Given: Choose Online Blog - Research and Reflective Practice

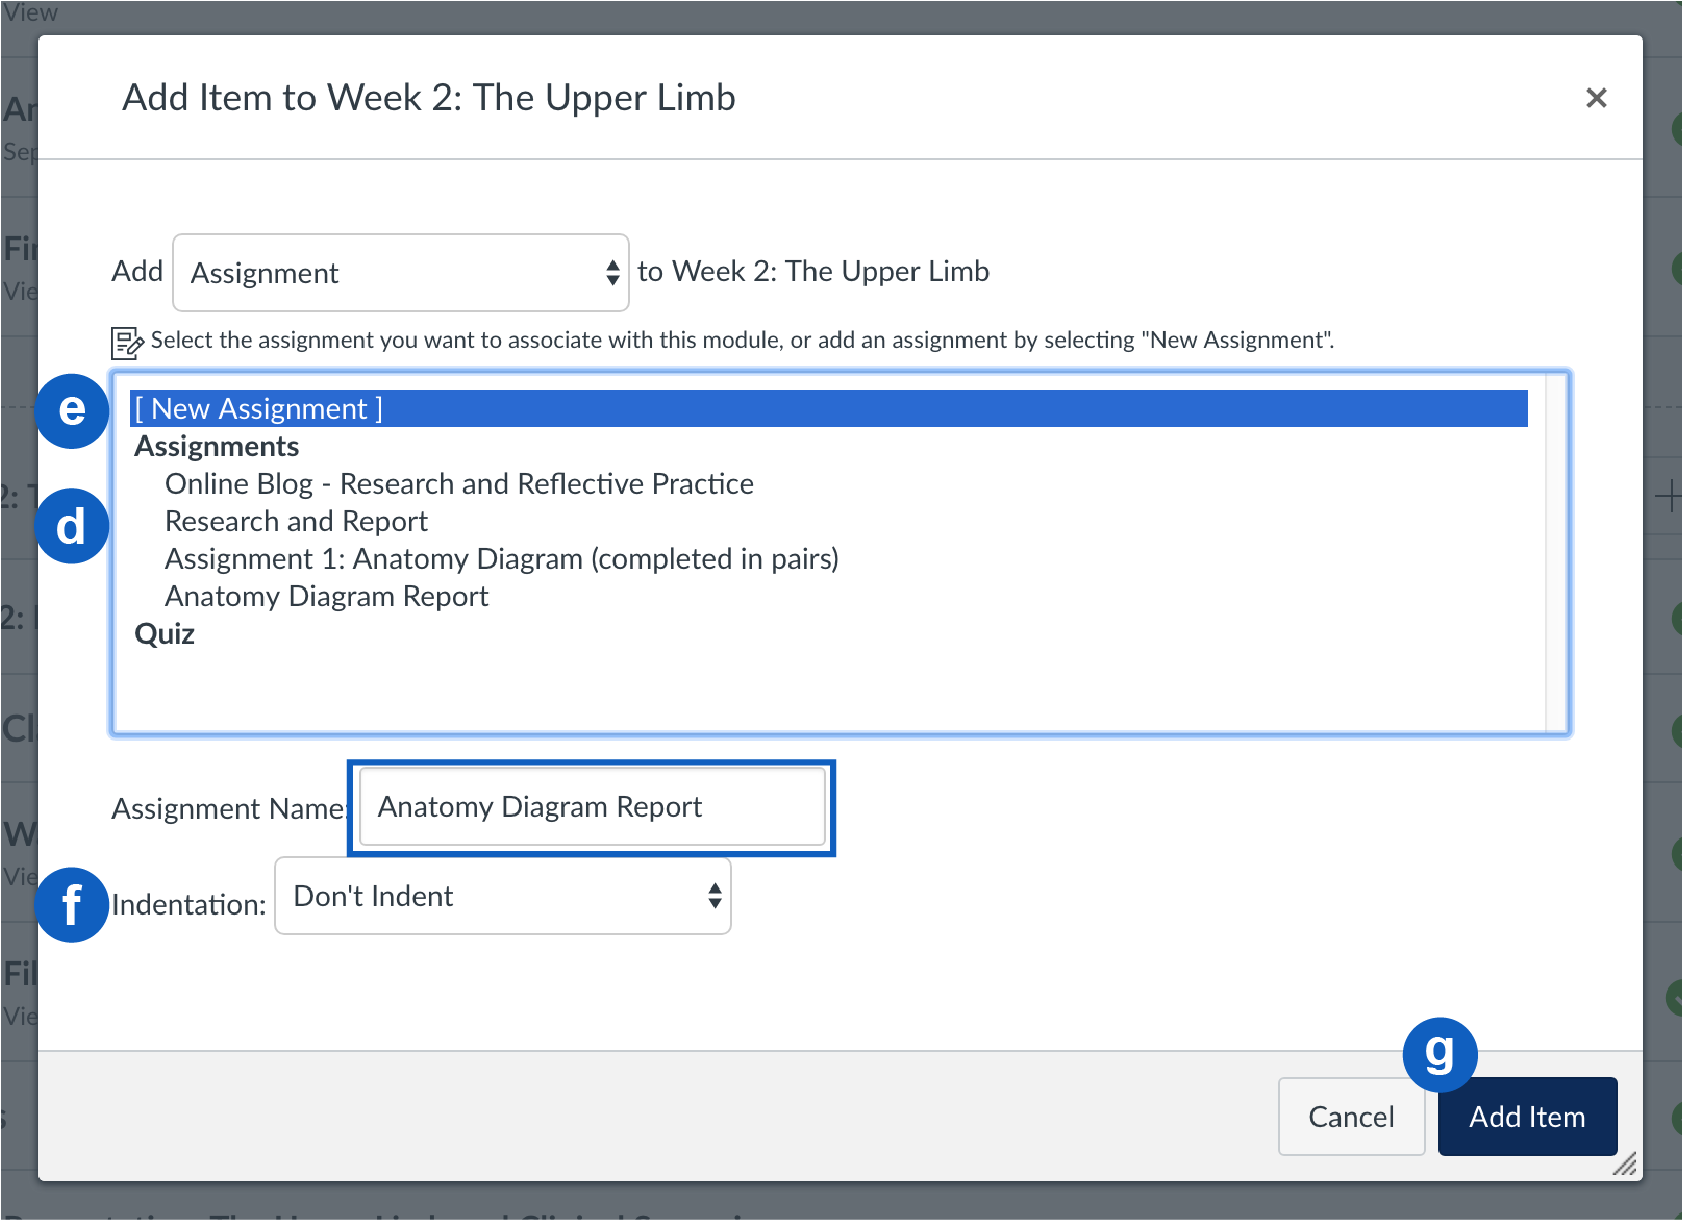Looking at the screenshot, I should pyautogui.click(x=459, y=484).
